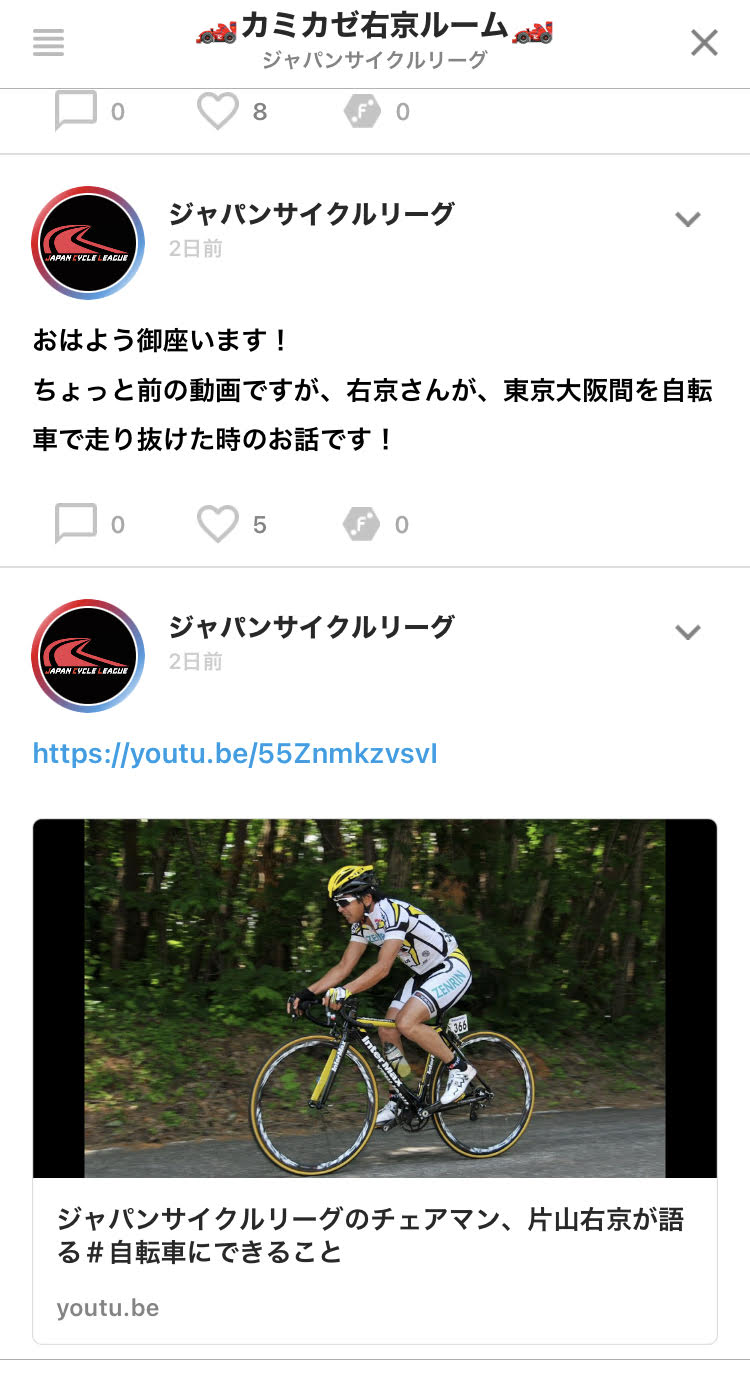
Task: Tap hexagon F icon on topmost post
Action: [x=362, y=112]
